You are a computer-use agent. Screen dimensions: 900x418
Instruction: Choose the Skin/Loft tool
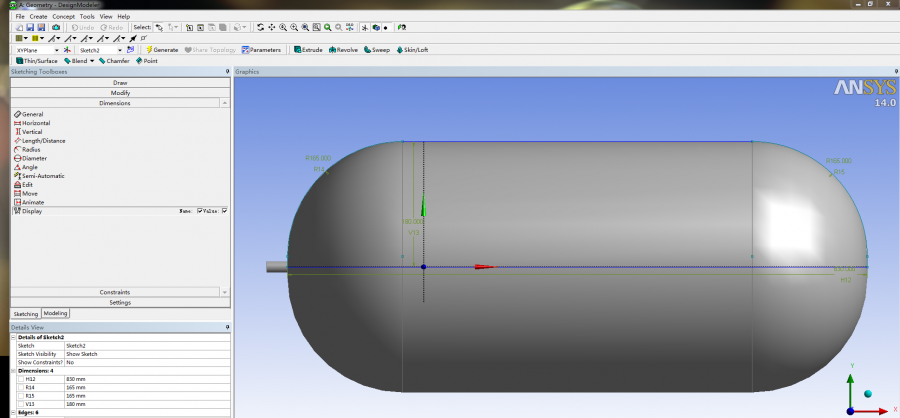(412, 49)
